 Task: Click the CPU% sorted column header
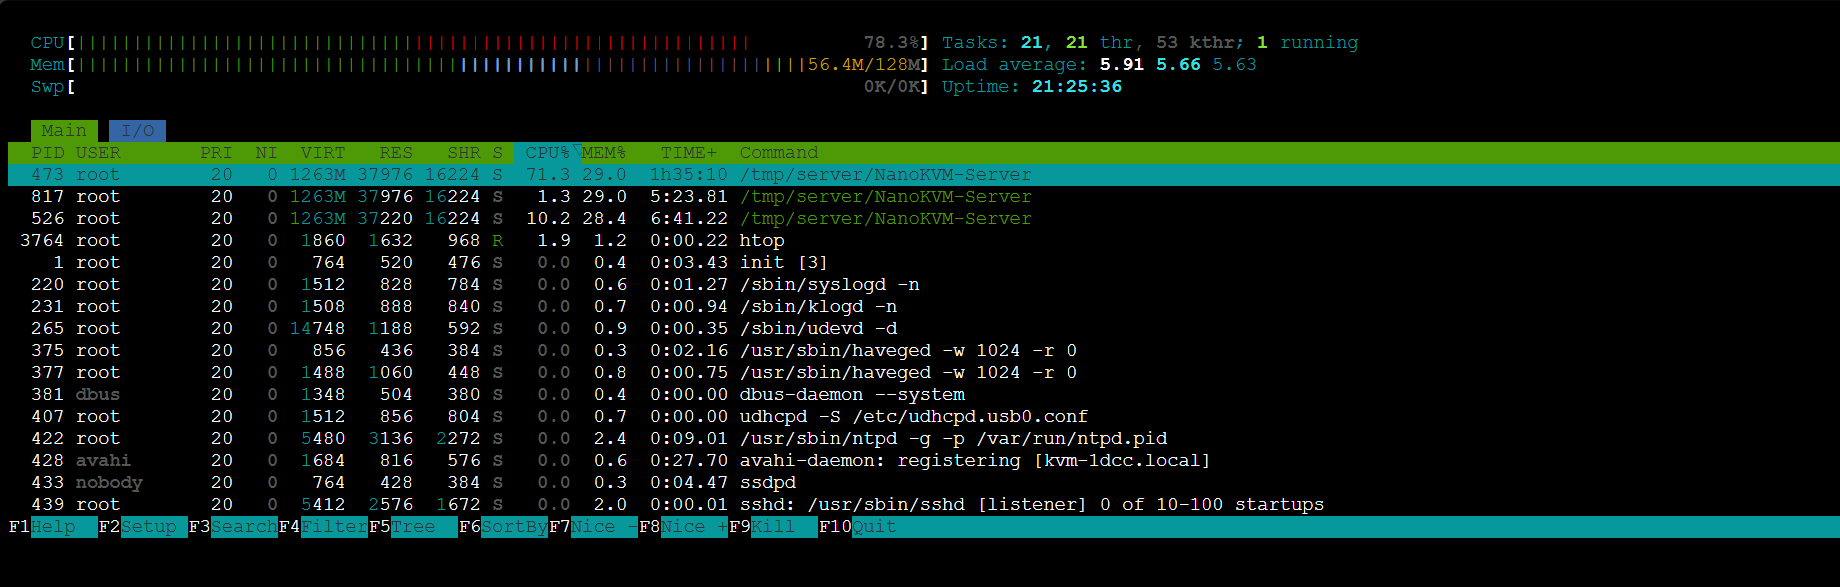[x=547, y=153]
